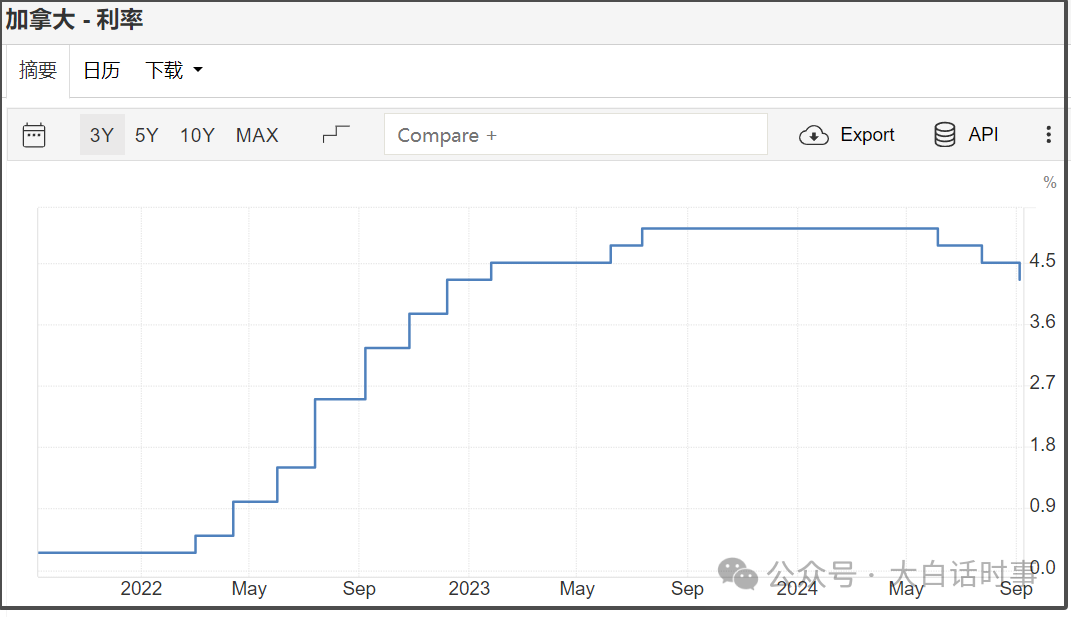Switch to the 摘要 tab
The width and height of the screenshot is (1071, 617).
pyautogui.click(x=38, y=70)
